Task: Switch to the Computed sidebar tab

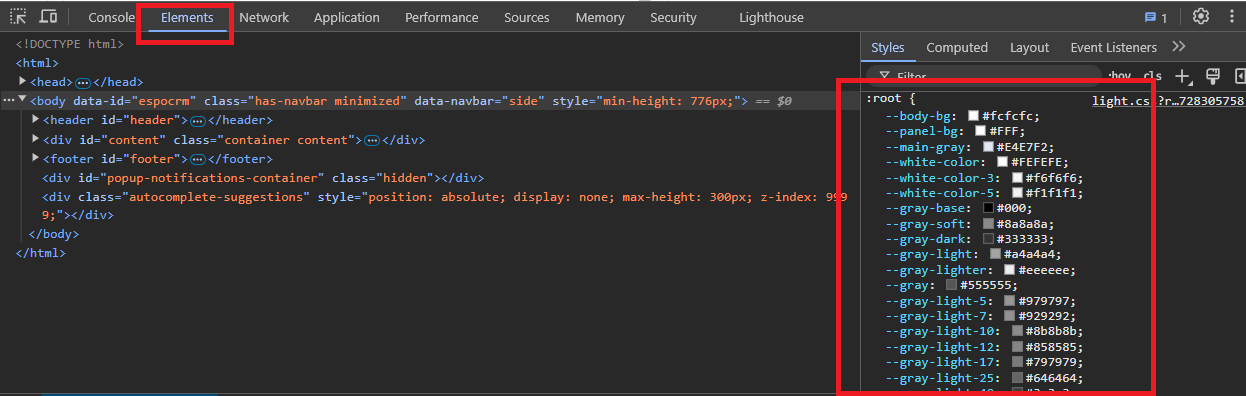Action: (x=957, y=47)
